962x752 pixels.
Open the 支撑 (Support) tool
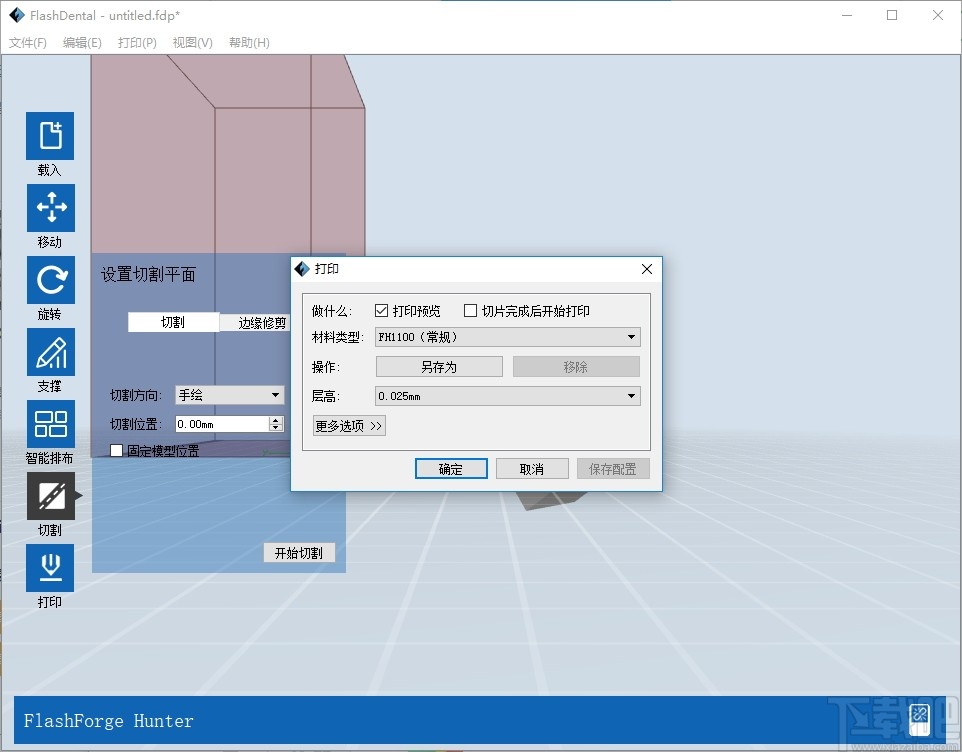click(x=50, y=352)
